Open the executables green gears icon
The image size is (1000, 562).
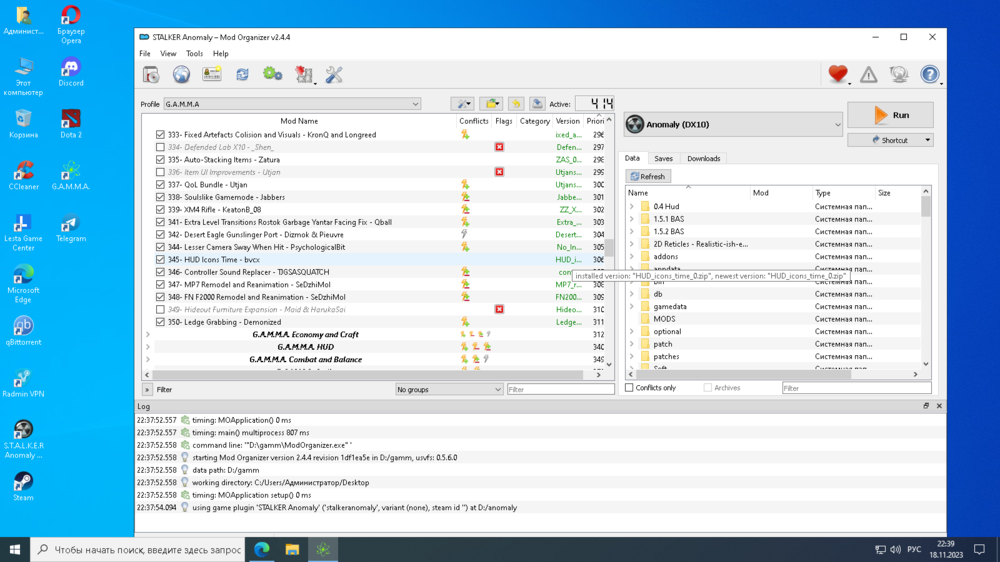(x=272, y=75)
